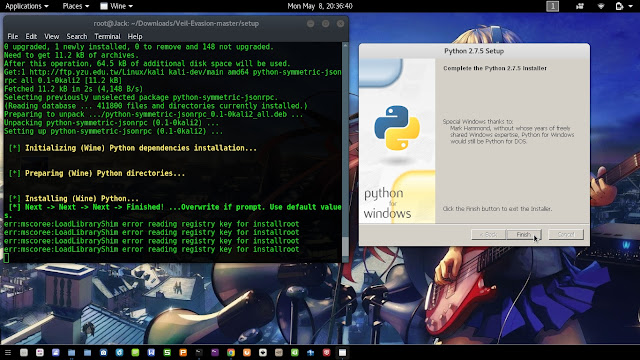Viewport: 640px width, 360px height.
Task: Open the terminal Edit menu
Action: point(31,36)
